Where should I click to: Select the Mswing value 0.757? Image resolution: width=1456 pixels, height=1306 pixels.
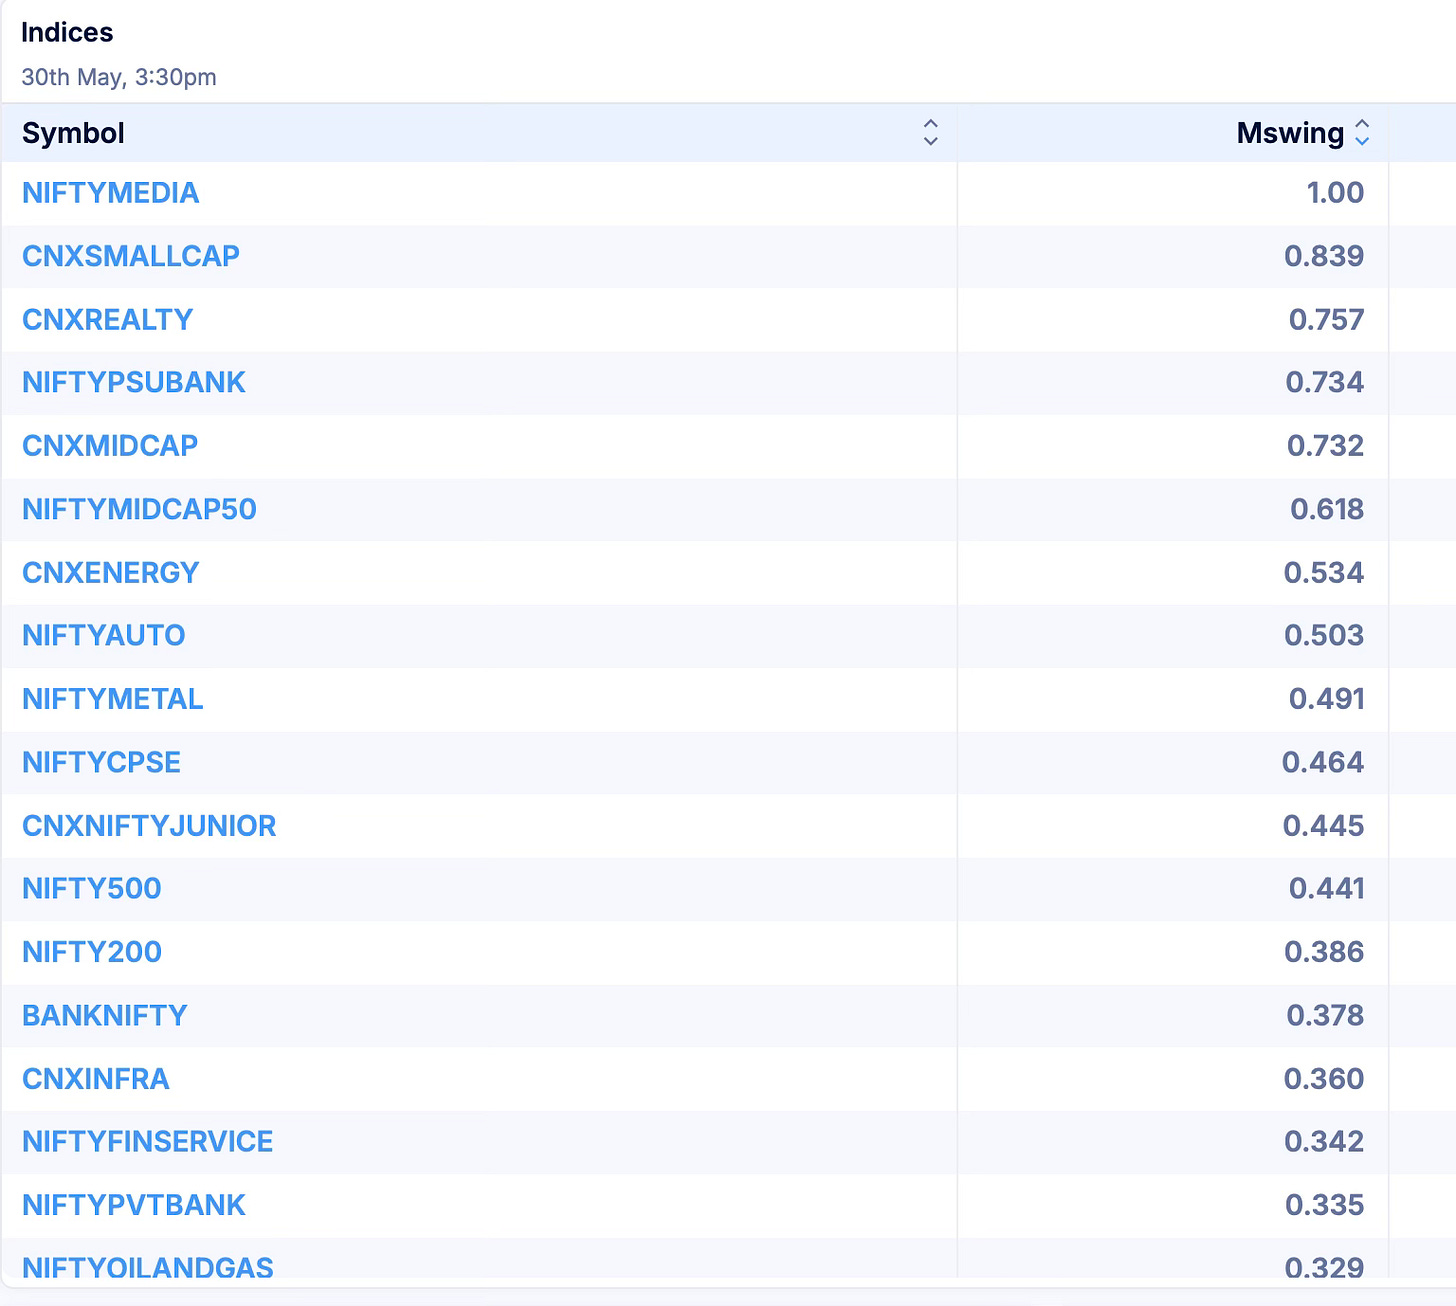click(1326, 319)
